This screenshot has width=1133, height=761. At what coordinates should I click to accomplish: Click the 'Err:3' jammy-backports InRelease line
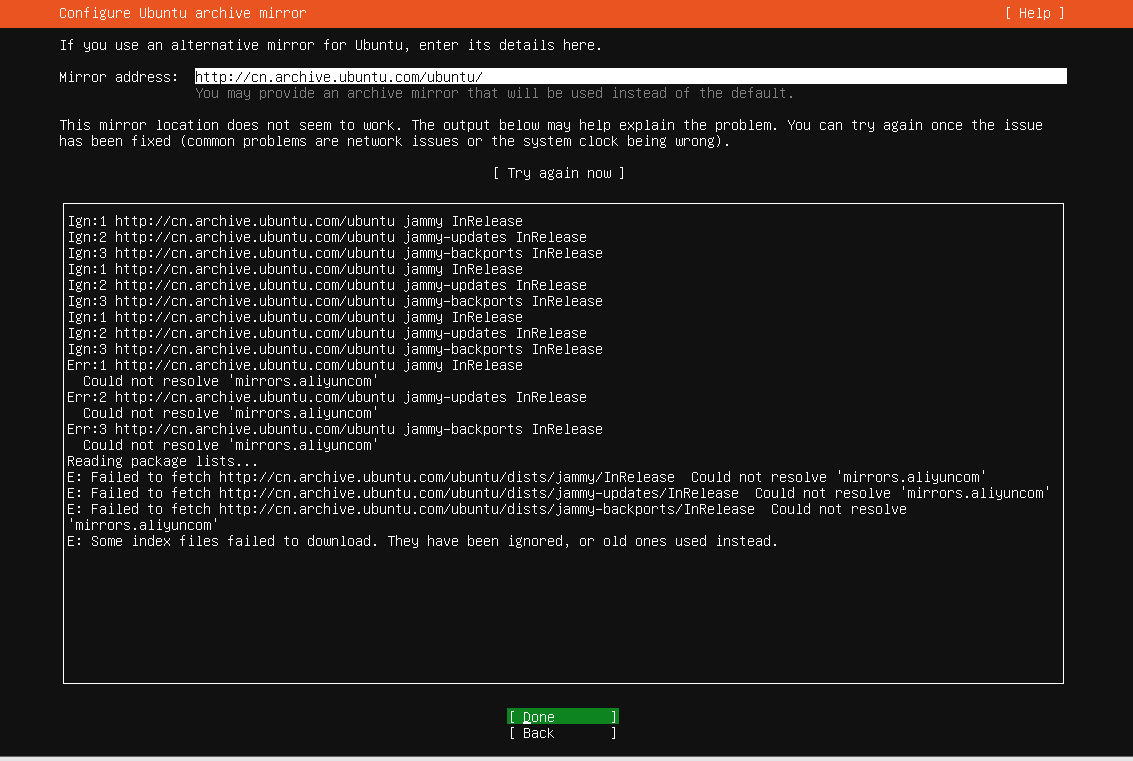[335, 429]
